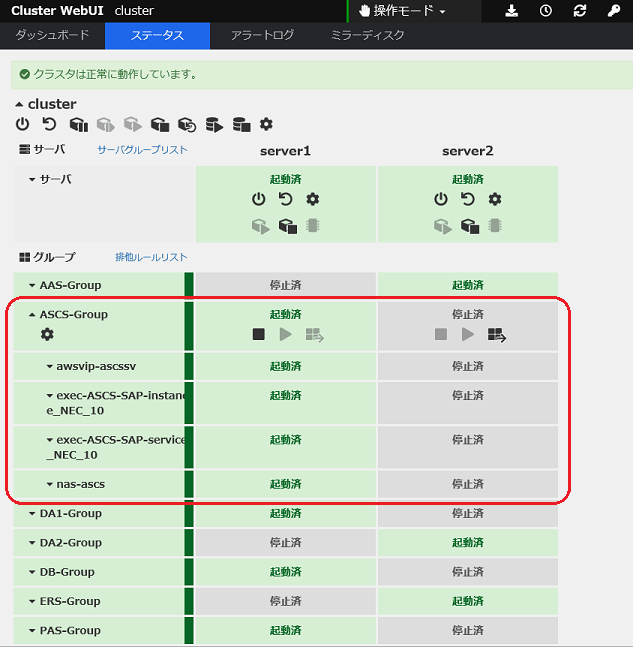The height and width of the screenshot is (647, 633).
Task: Click the refresh icon in the top bar
Action: click(x=579, y=11)
